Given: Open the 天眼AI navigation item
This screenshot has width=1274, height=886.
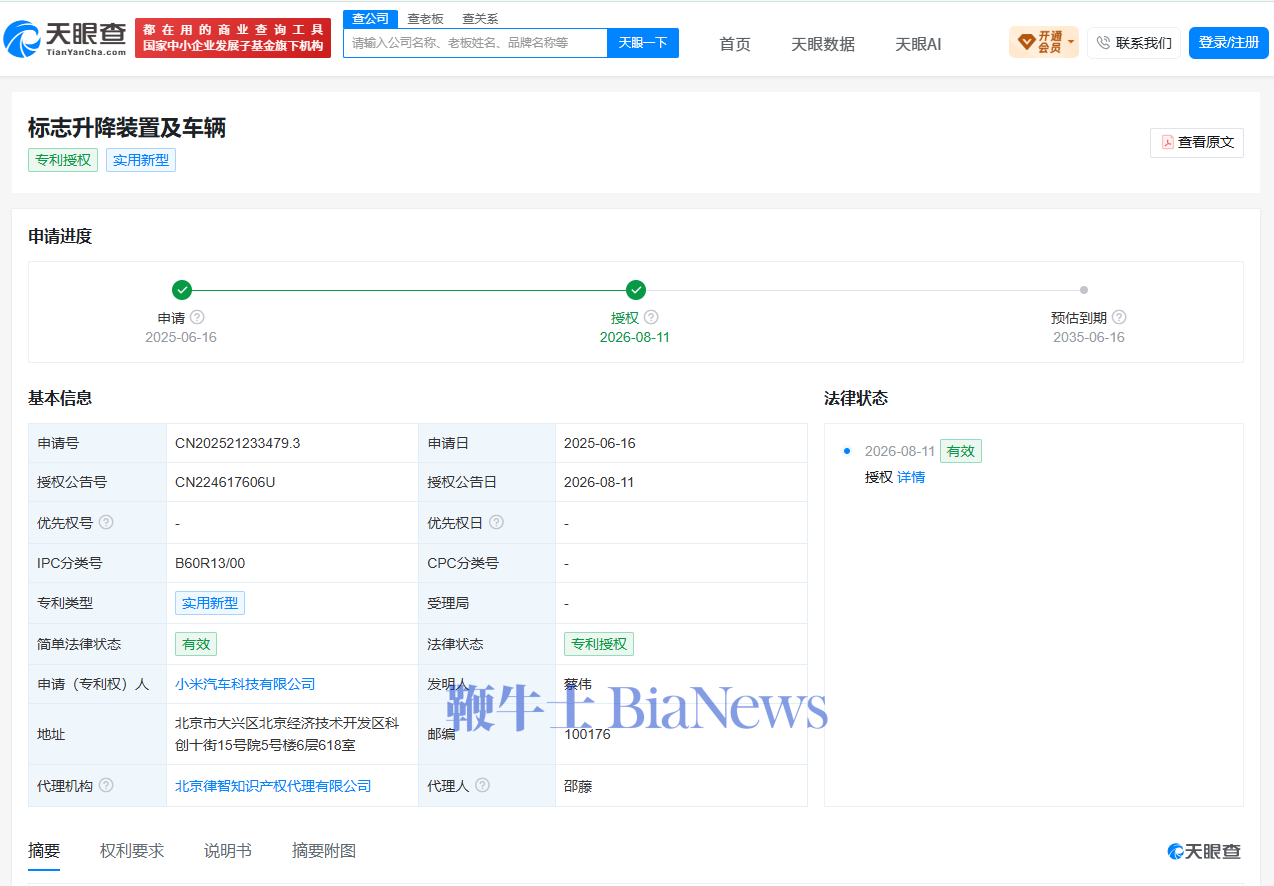Looking at the screenshot, I should (918, 44).
